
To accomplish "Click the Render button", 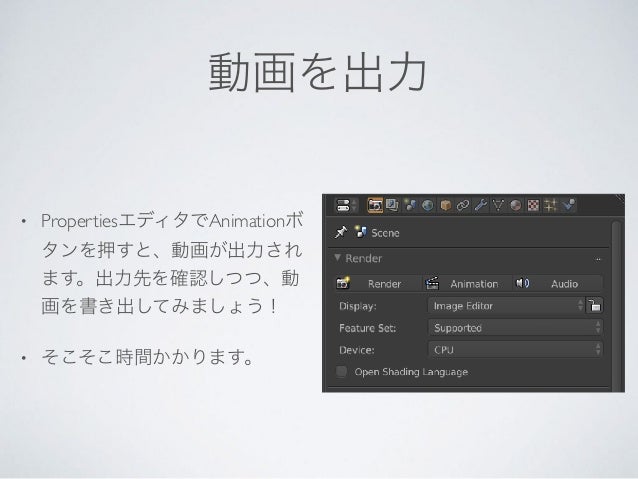I will 378,284.
